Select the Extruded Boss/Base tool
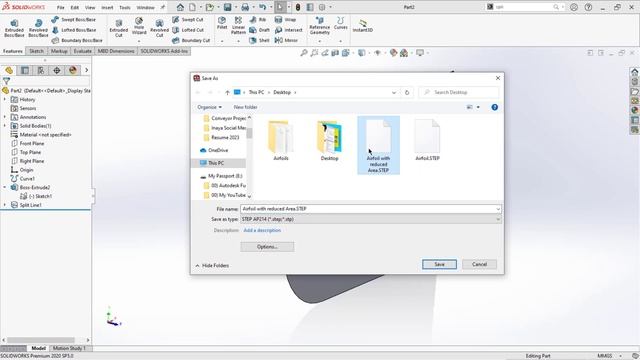The image size is (640, 360). pos(14,28)
